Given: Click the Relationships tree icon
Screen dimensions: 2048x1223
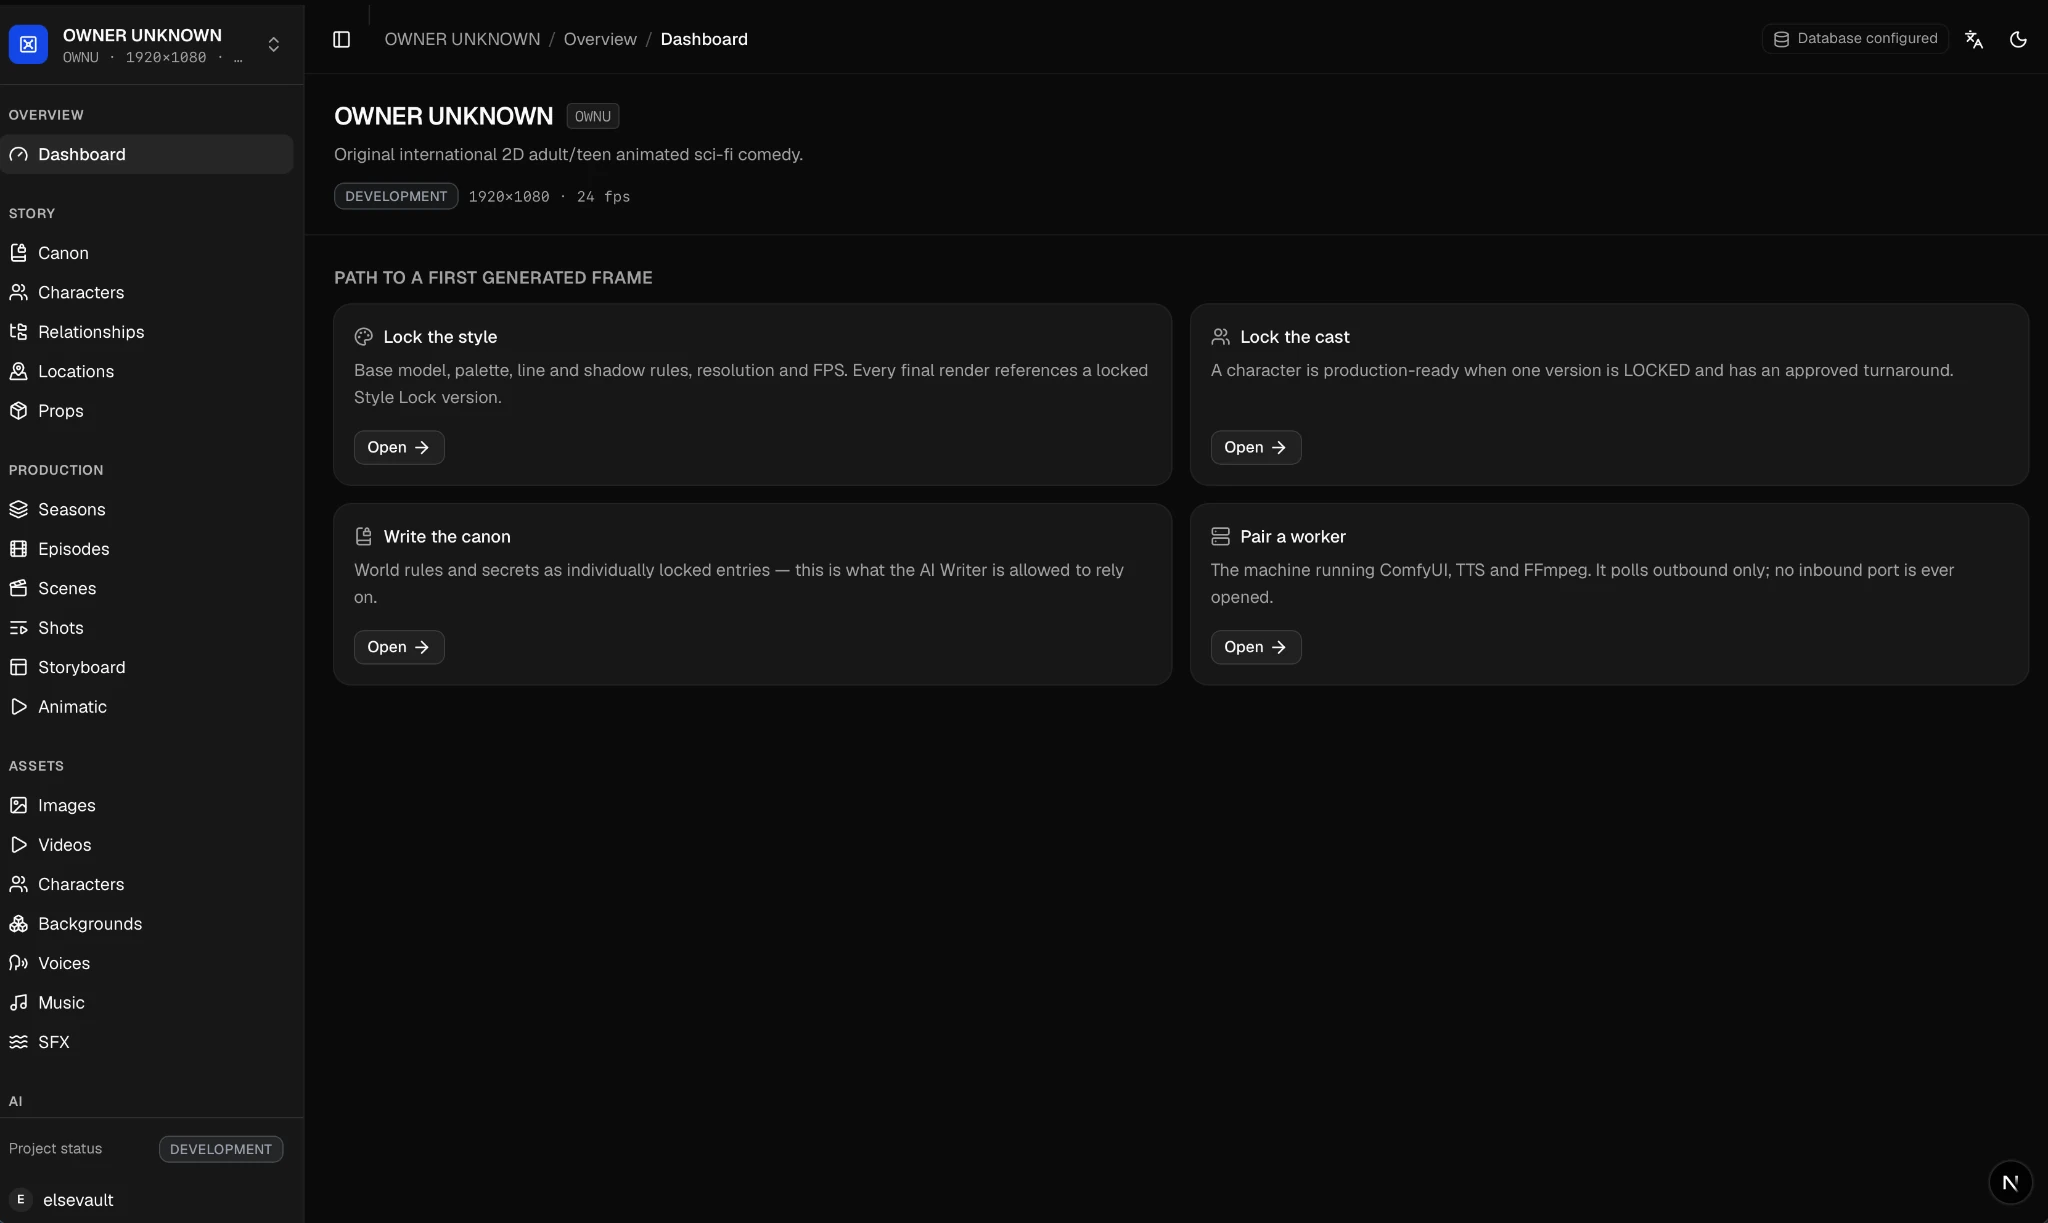Looking at the screenshot, I should [x=18, y=332].
